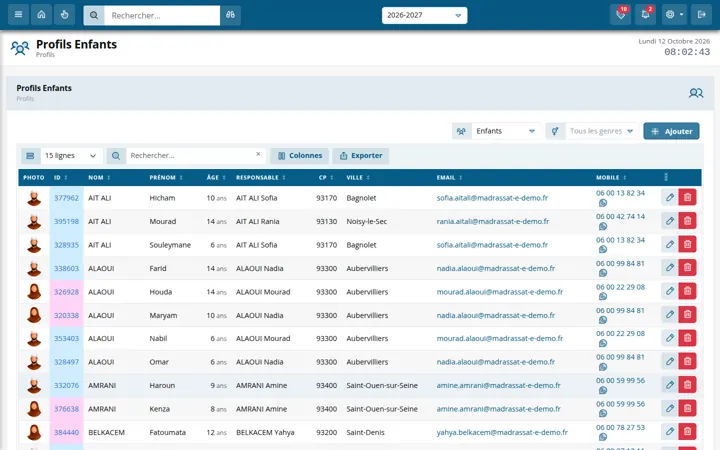Viewport: 720px width, 450px height.
Task: Delete the profile of ALAOUI Houda
Action: pyautogui.click(x=687, y=291)
